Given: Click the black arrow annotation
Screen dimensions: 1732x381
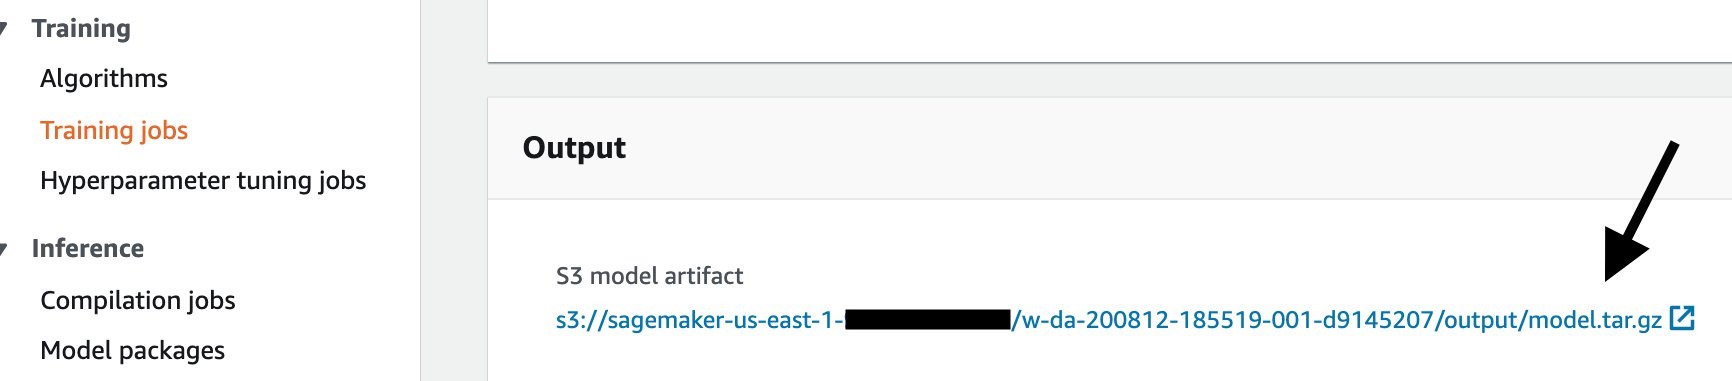Looking at the screenshot, I should [x=1640, y=211].
